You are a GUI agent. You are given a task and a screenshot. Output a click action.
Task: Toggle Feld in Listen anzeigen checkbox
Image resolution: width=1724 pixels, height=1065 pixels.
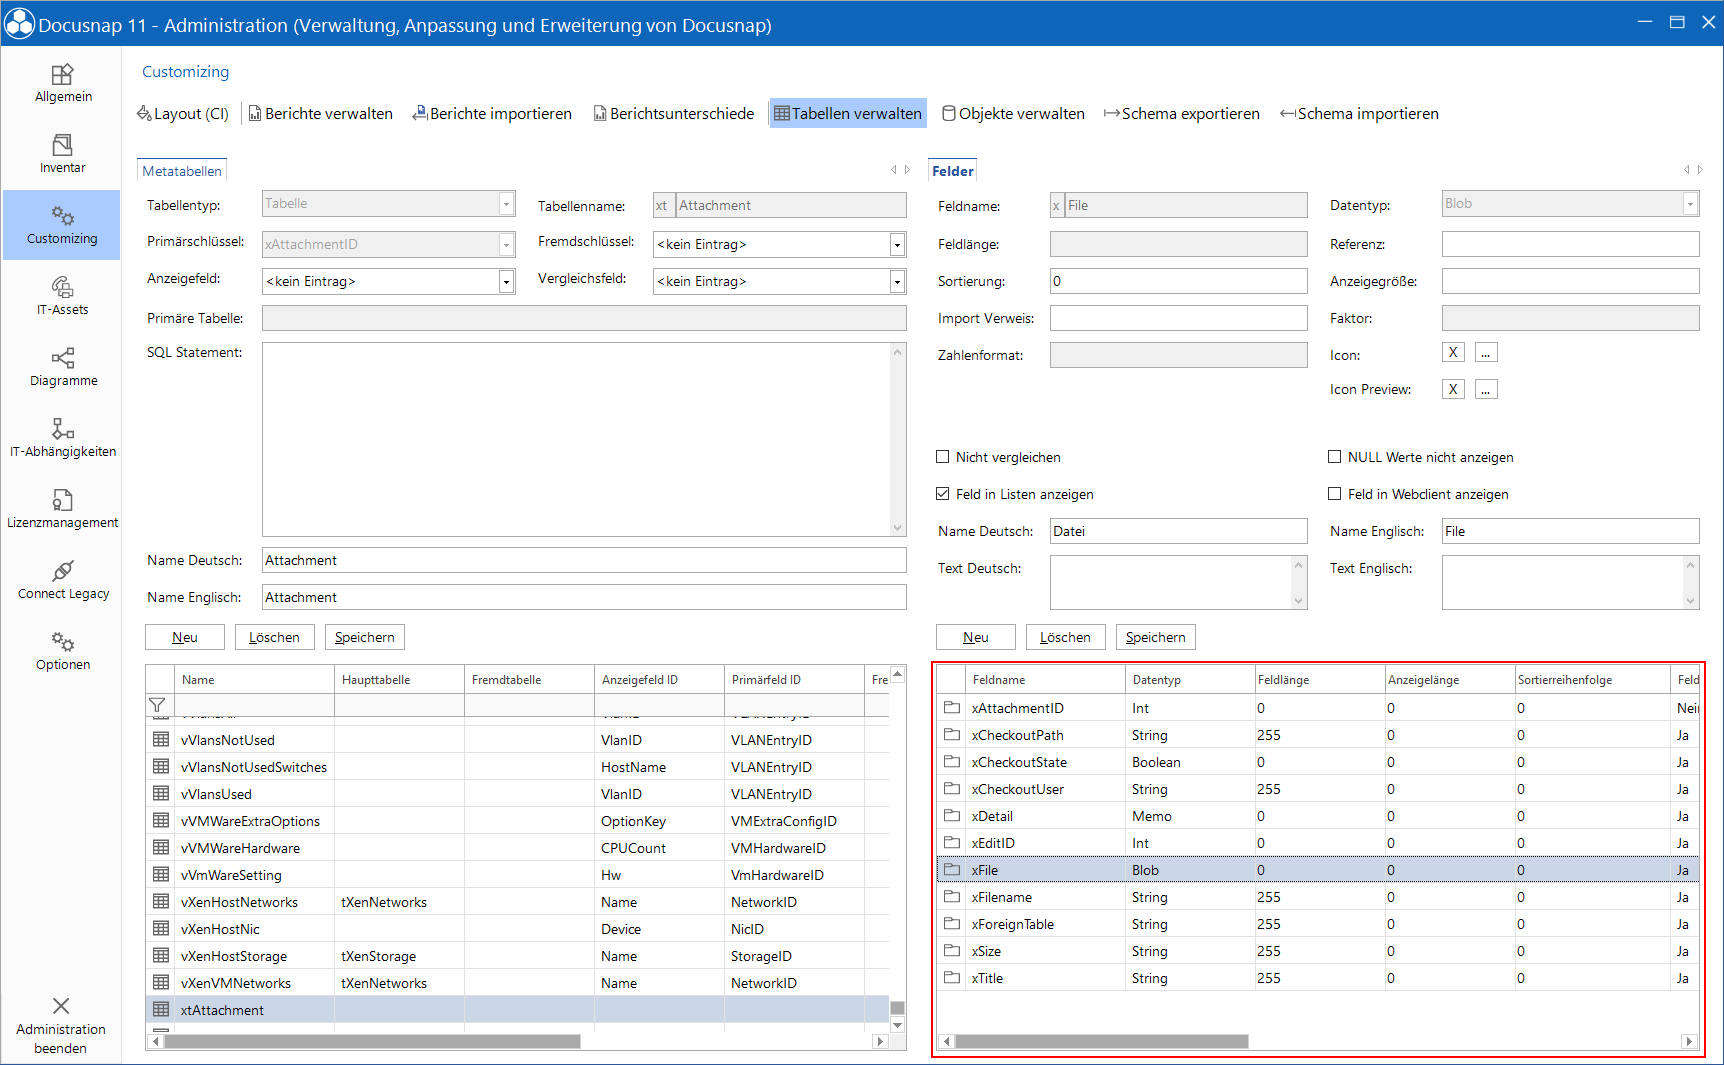[x=942, y=494]
